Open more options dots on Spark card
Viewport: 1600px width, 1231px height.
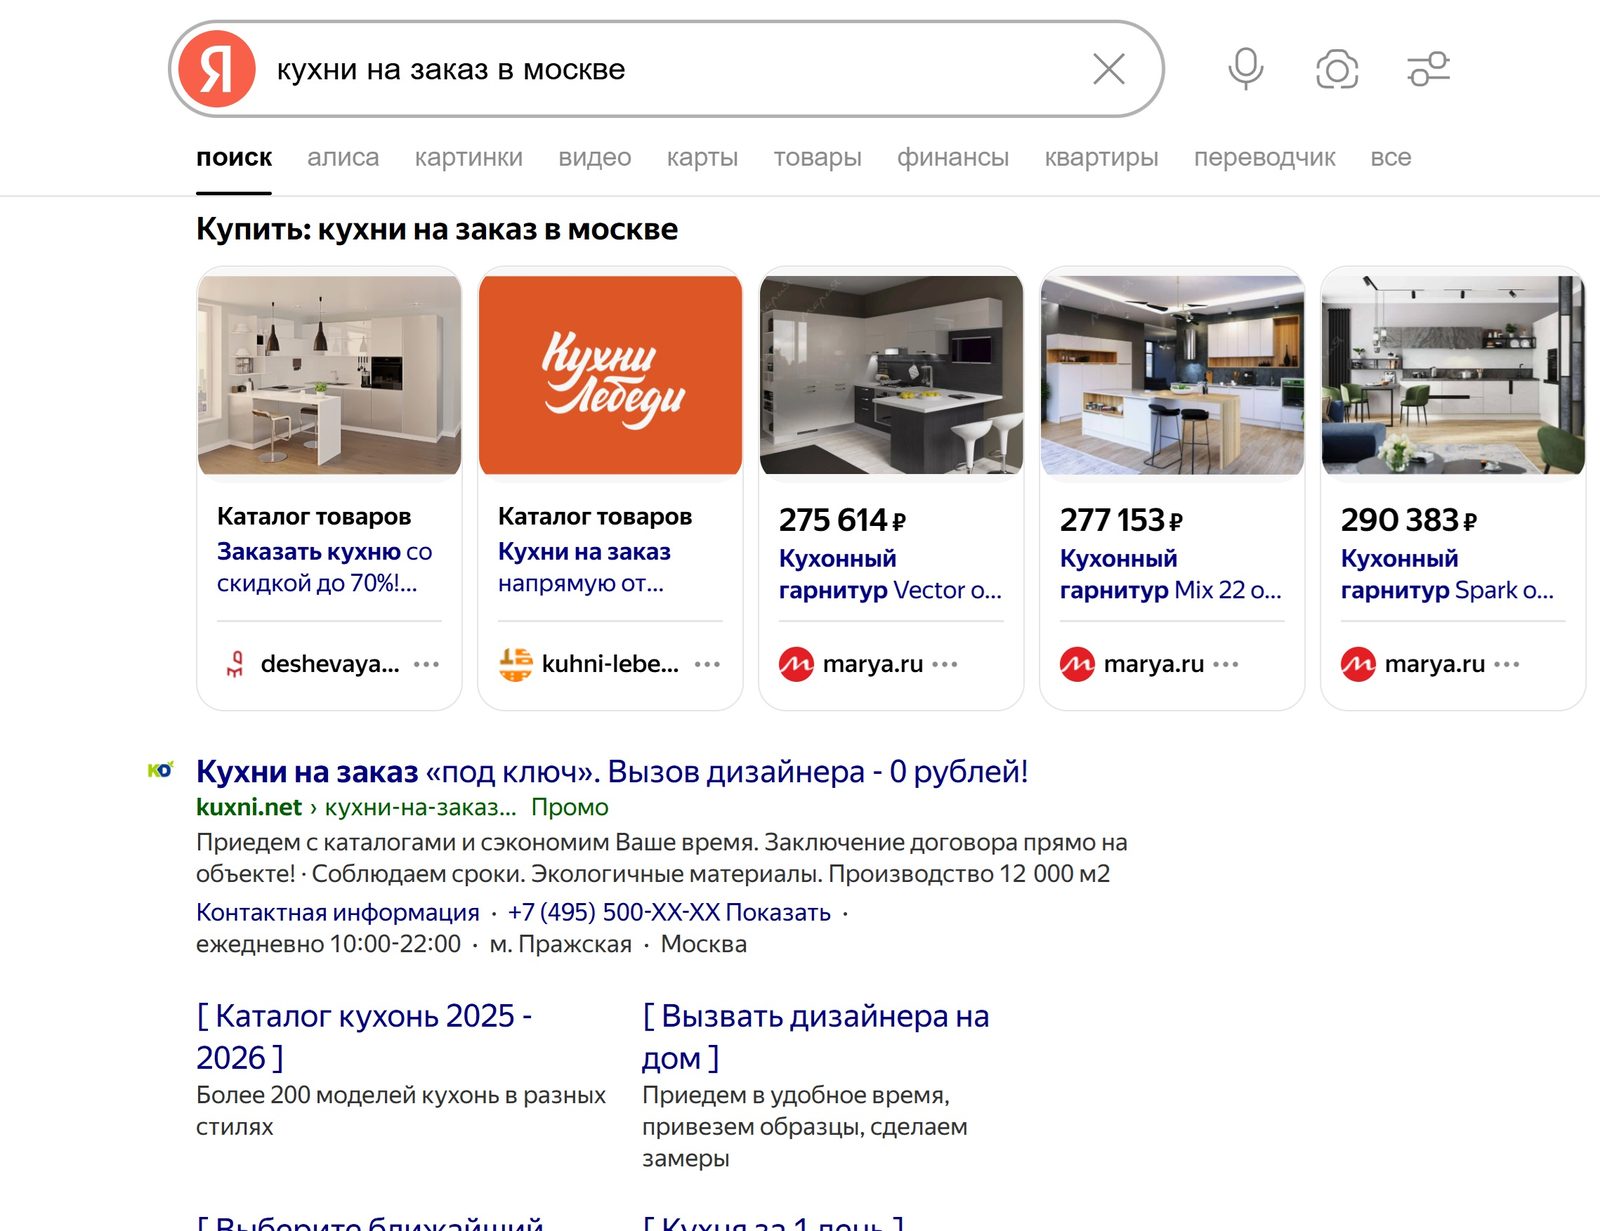[x=1507, y=664]
